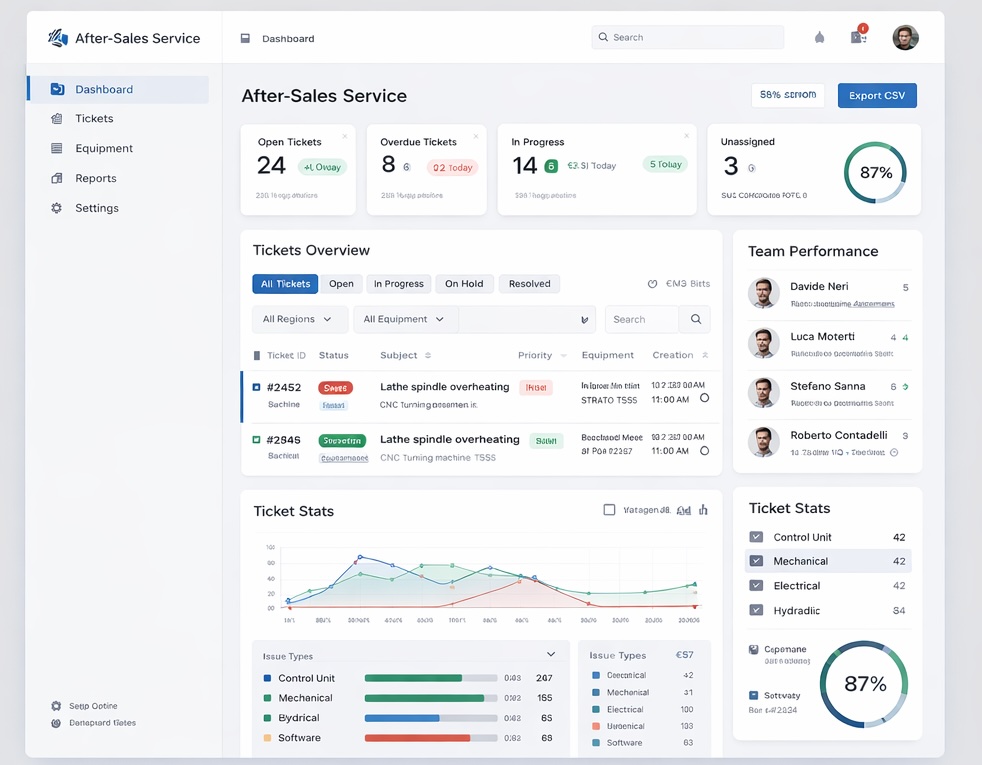Click the Control Unit progress bar
This screenshot has width=982, height=765.
pyautogui.click(x=430, y=678)
